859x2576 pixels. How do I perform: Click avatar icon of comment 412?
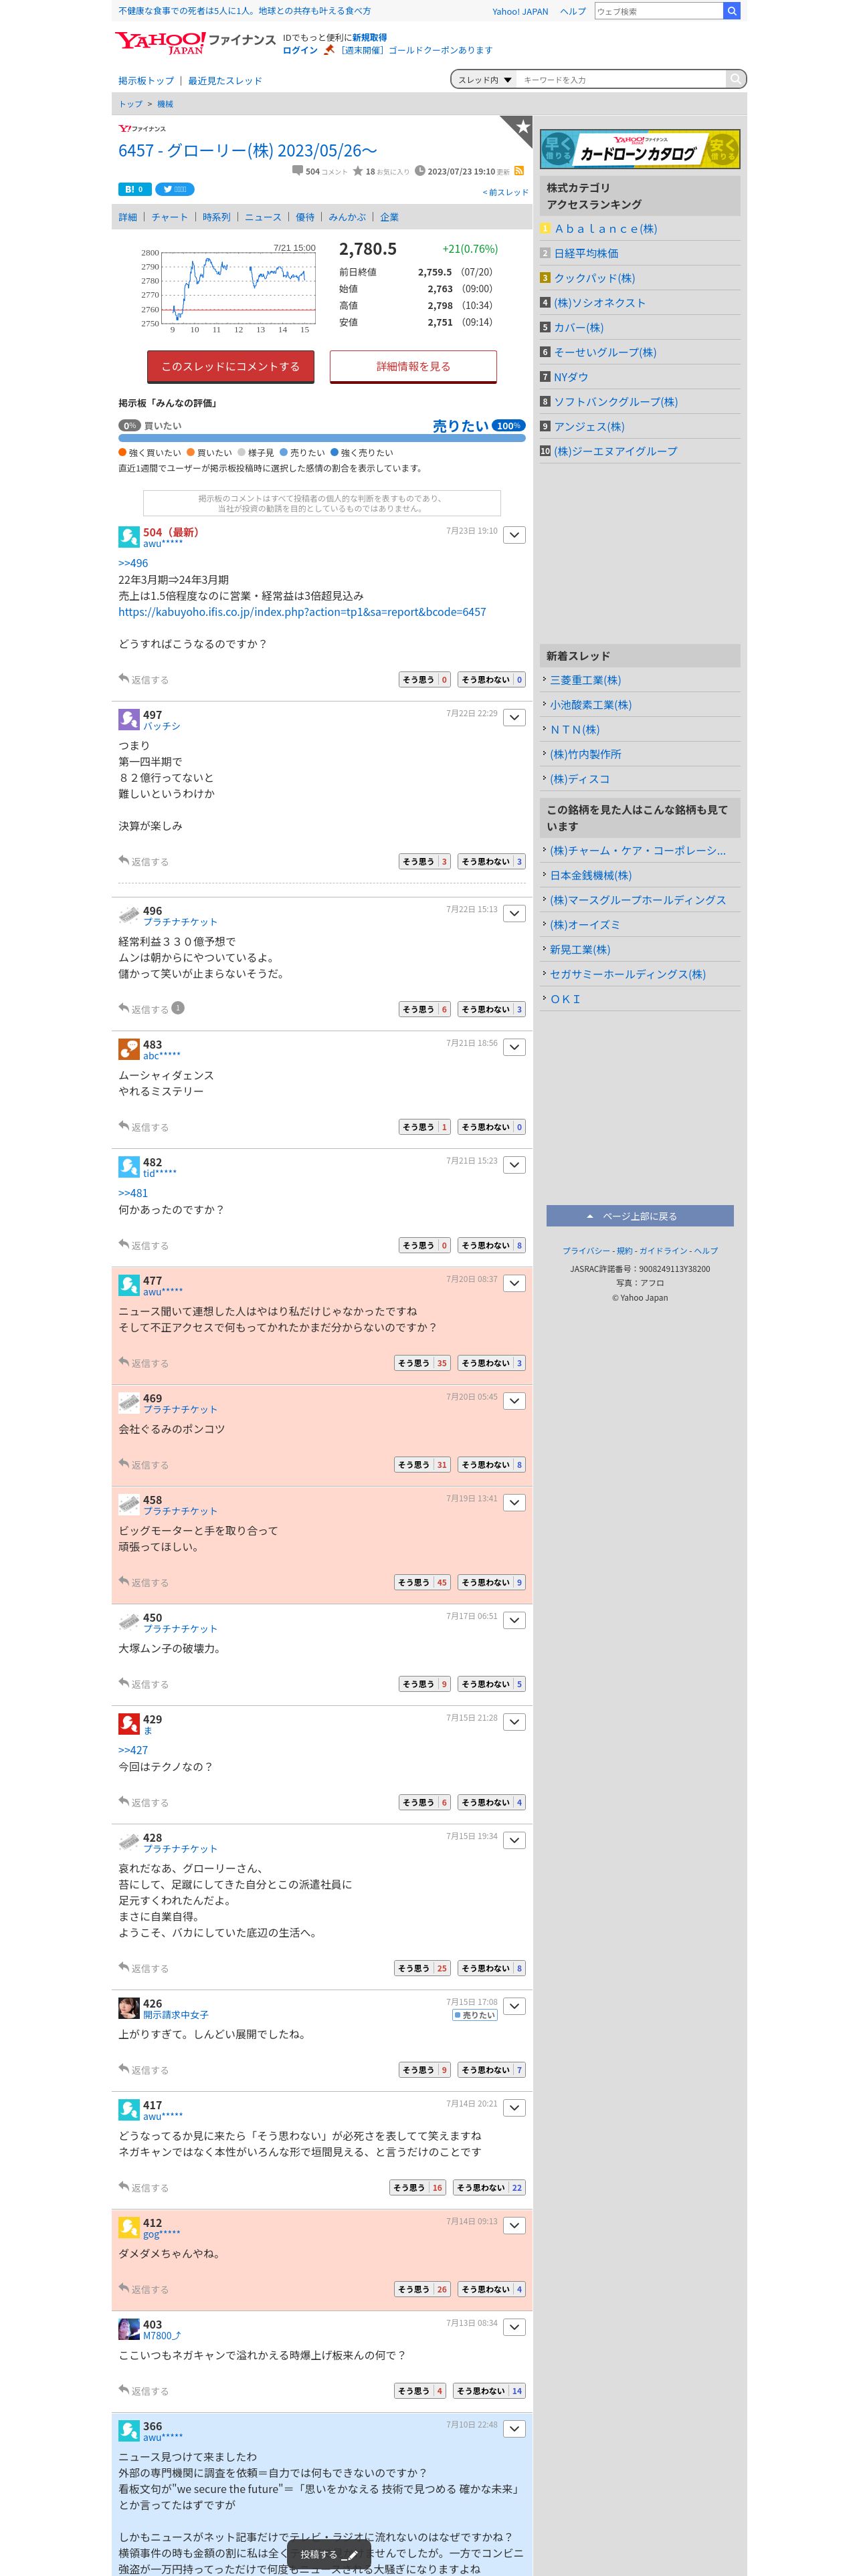tap(129, 2227)
